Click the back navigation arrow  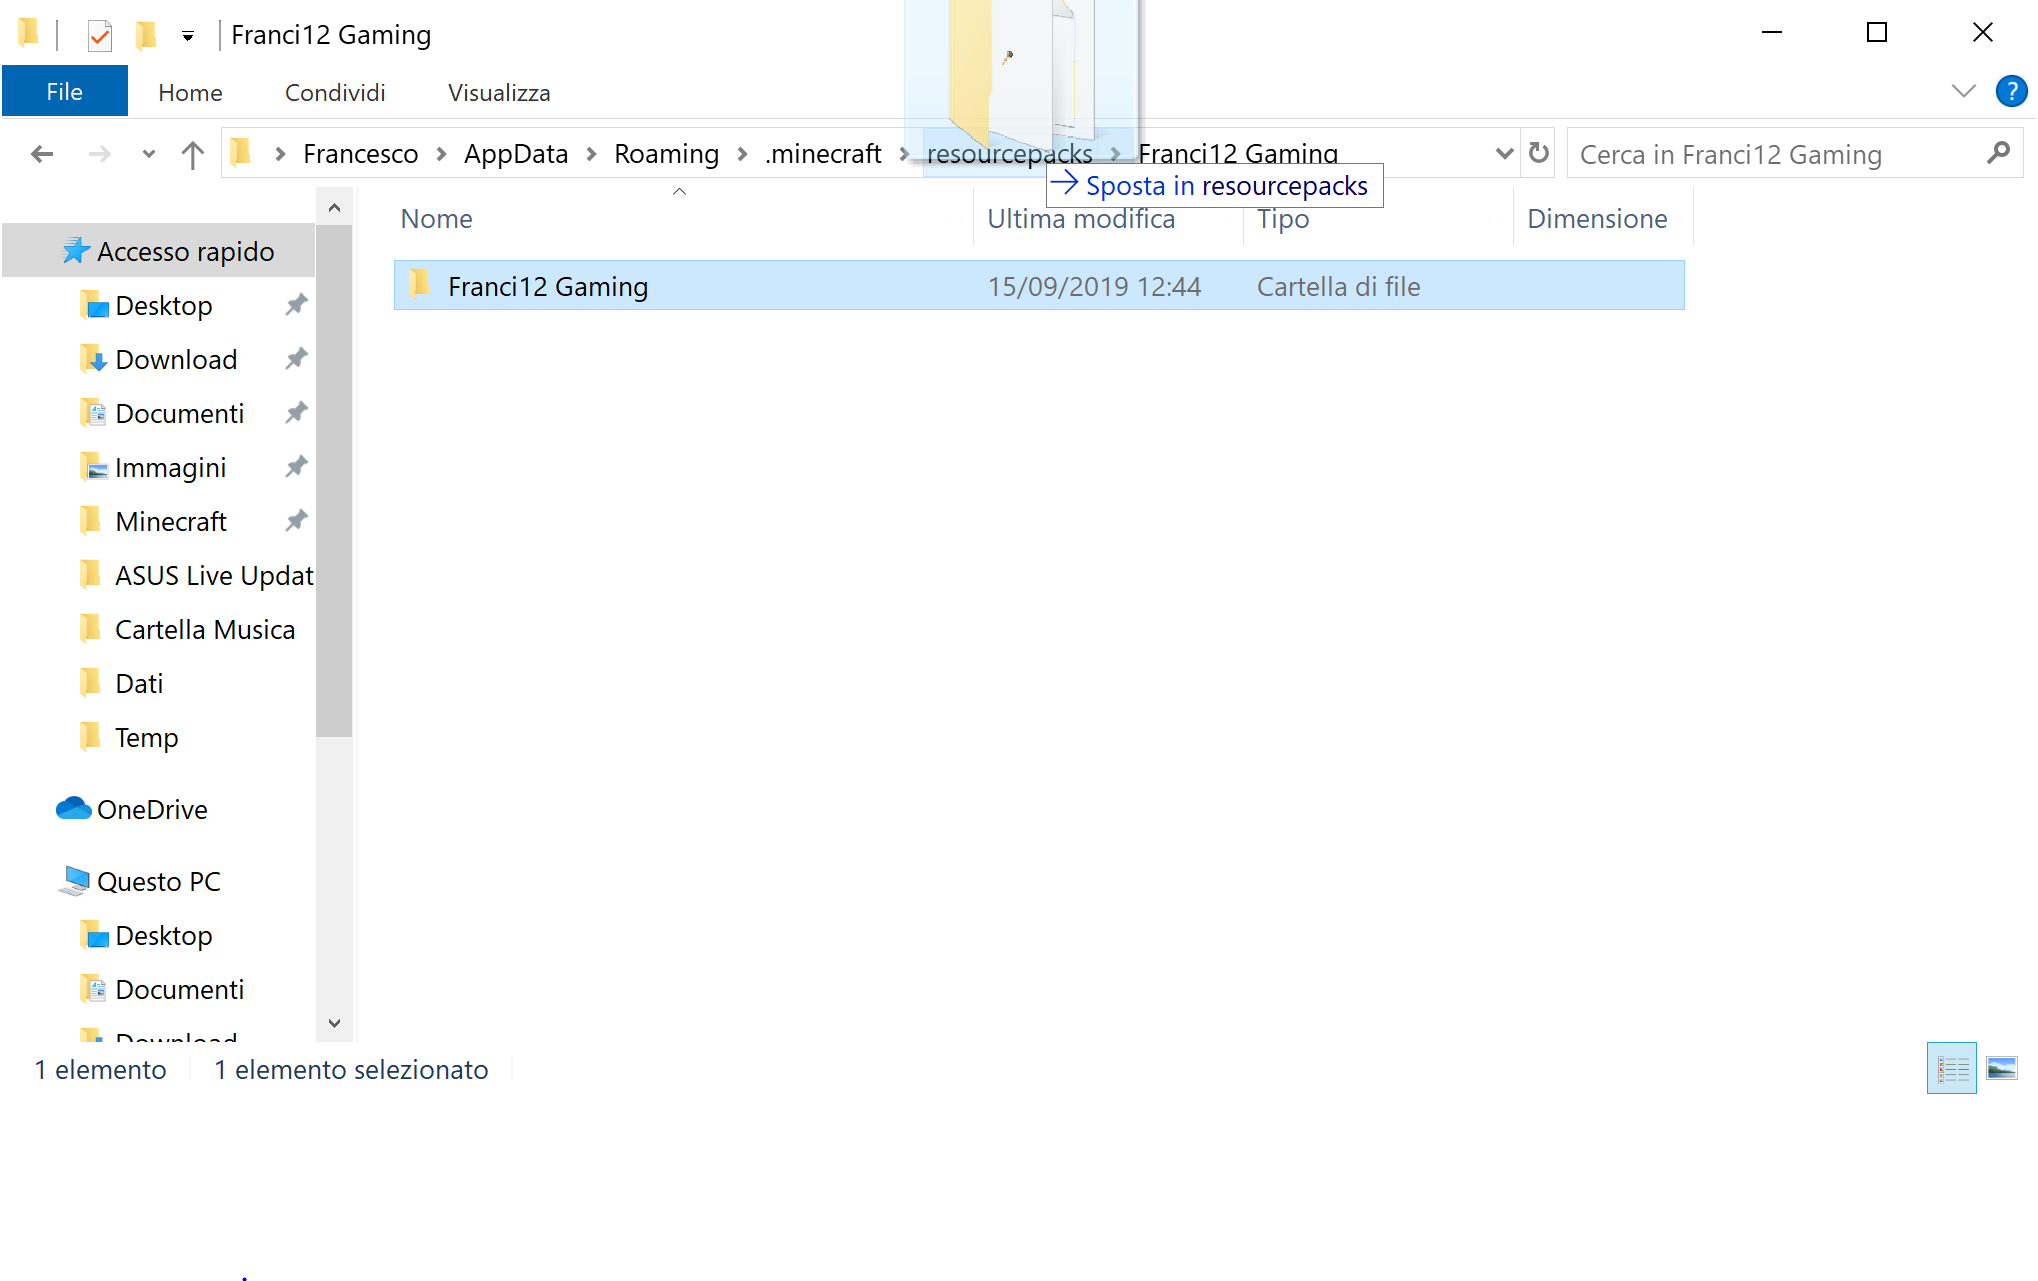pos(41,153)
